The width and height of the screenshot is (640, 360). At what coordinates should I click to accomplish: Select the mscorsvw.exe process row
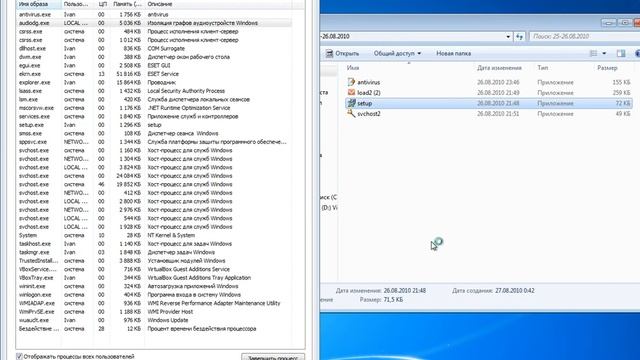(154, 108)
